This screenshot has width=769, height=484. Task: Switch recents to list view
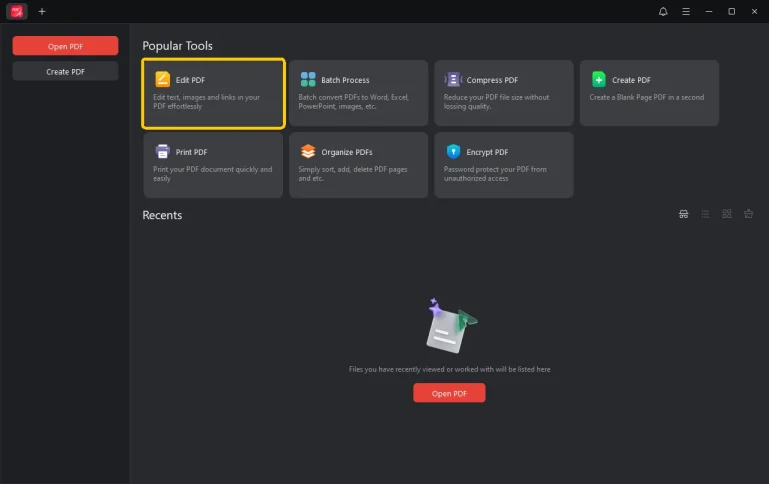coord(705,214)
